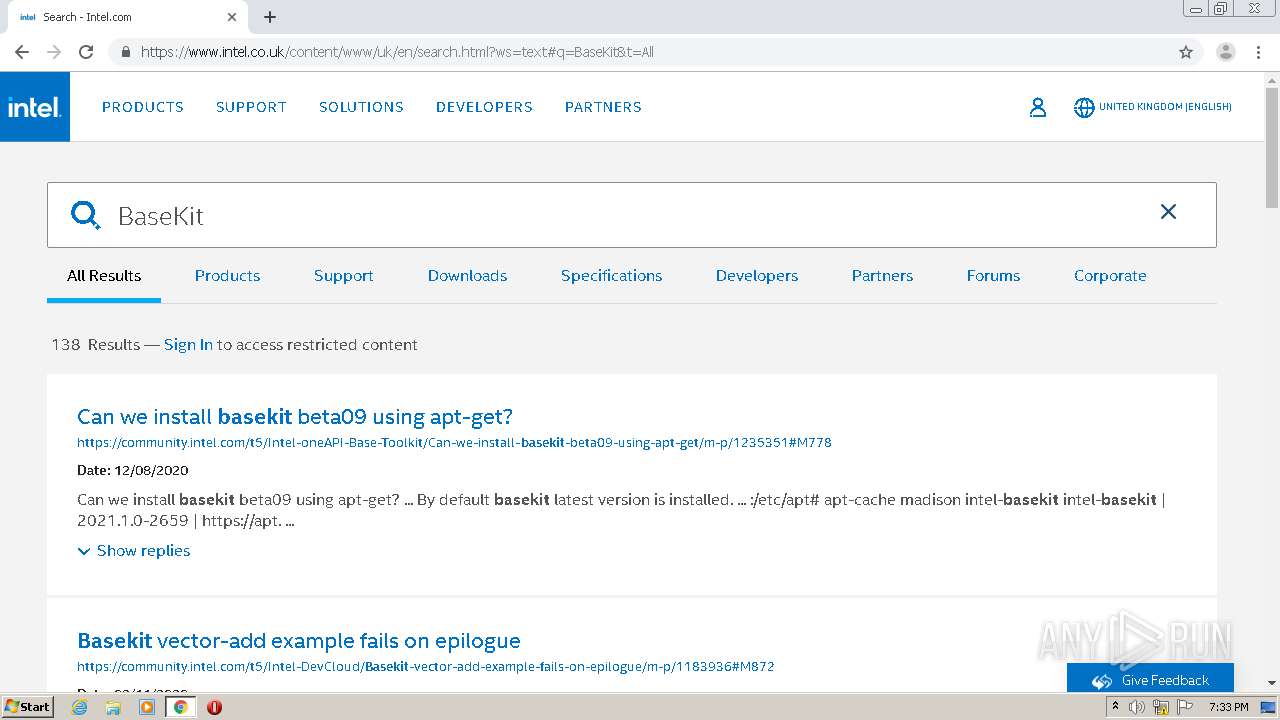The height and width of the screenshot is (720, 1280).
Task: Open SOLUTIONS menu
Action: (361, 107)
